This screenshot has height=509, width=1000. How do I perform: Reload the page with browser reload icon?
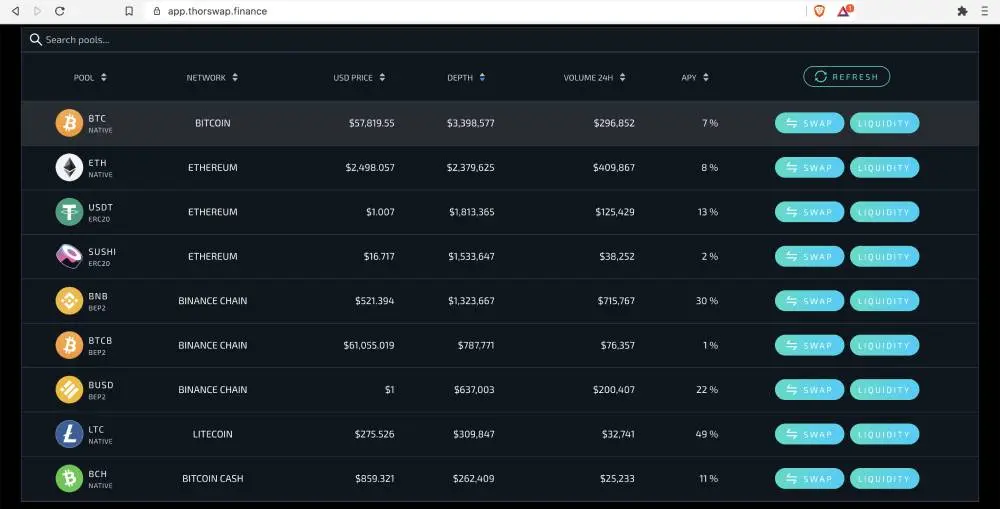coord(59,11)
